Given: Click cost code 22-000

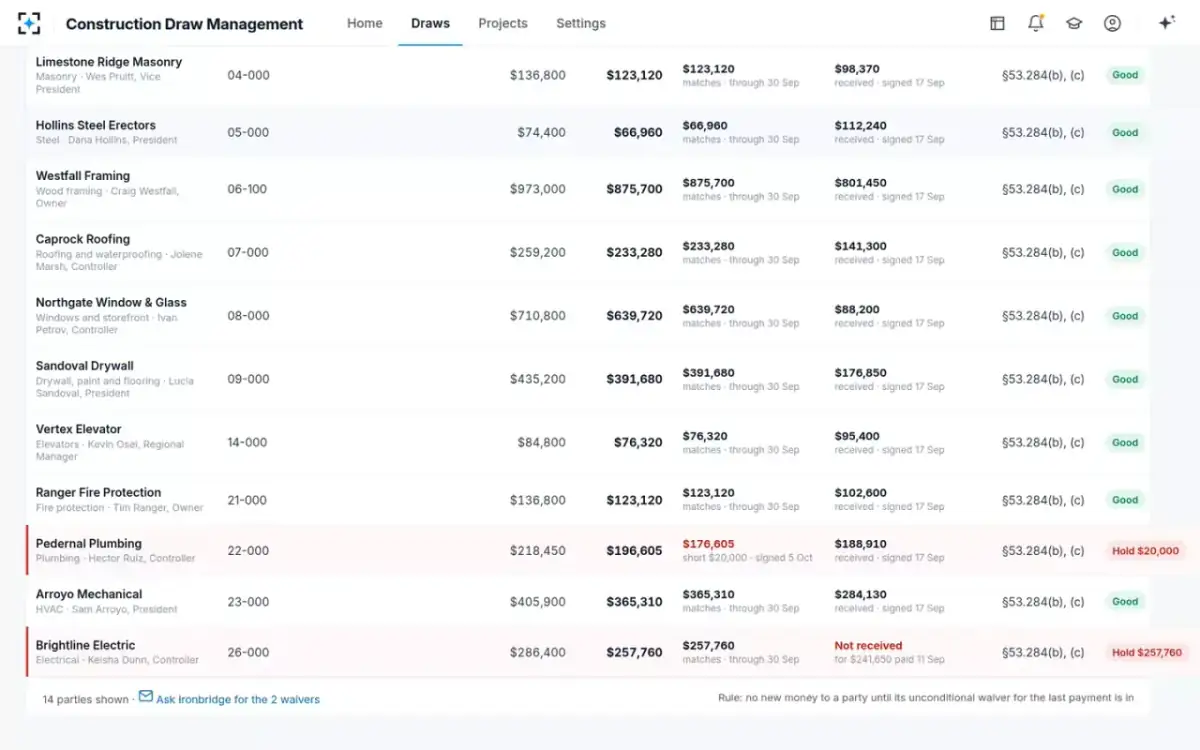Looking at the screenshot, I should tap(248, 551).
